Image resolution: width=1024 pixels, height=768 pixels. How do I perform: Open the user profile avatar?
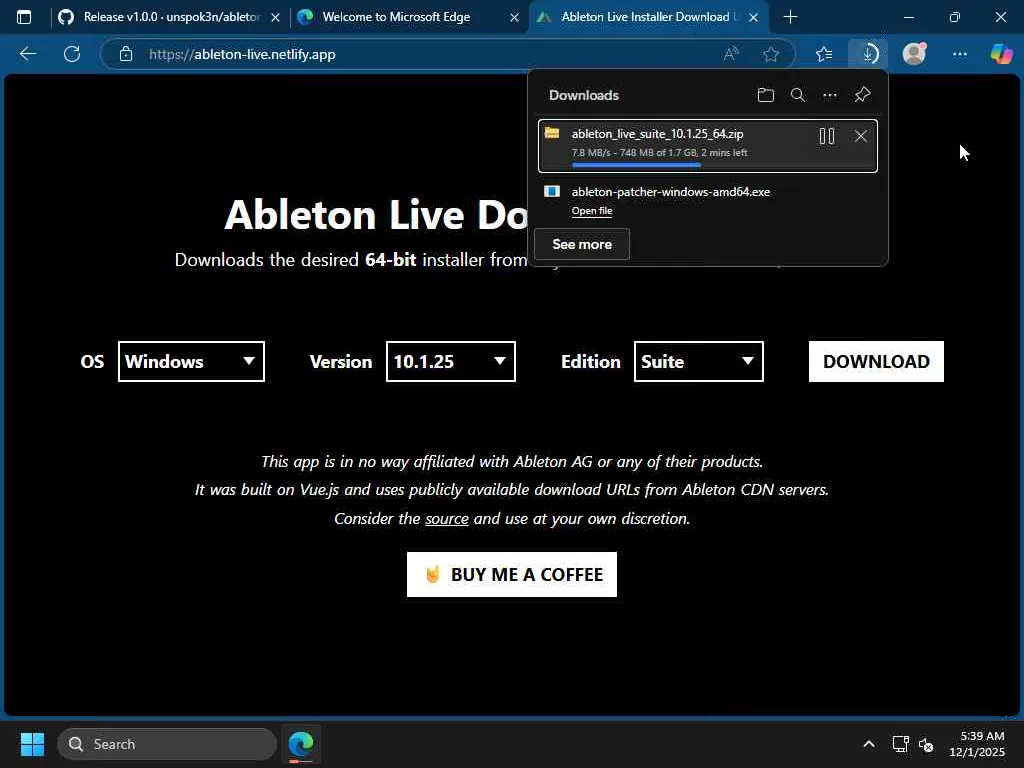tap(914, 54)
